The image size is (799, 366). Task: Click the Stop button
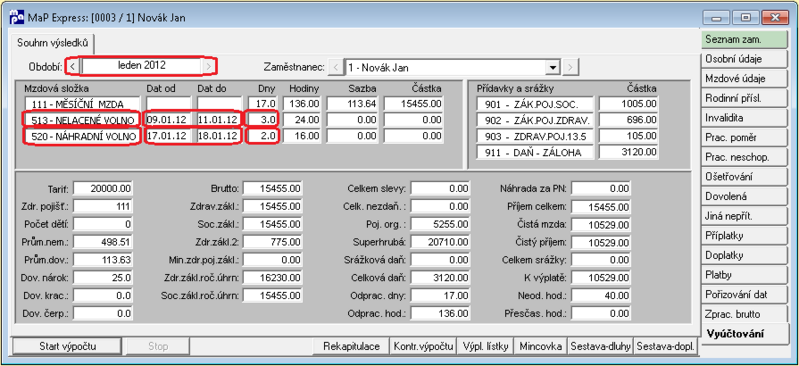click(x=158, y=347)
